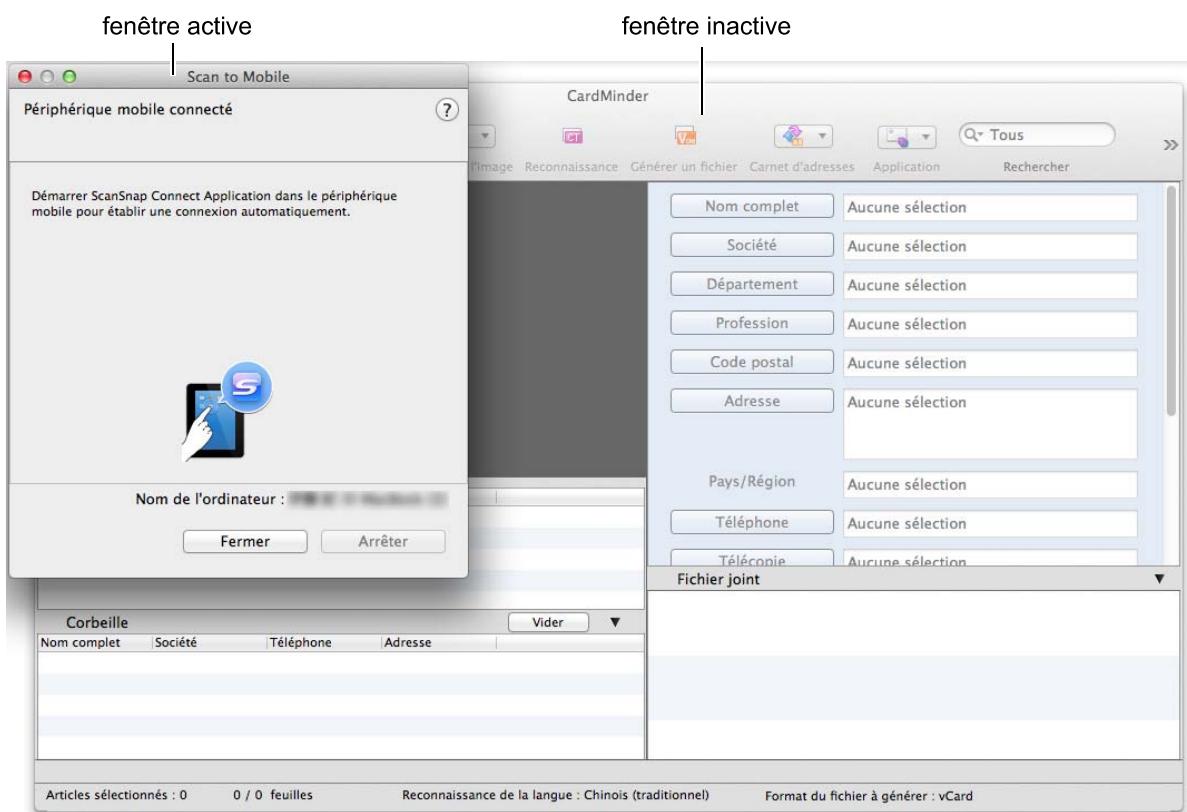The width and height of the screenshot is (1187, 812).
Task: Click the green zoom button of Scan to Mobile
Action: [69, 75]
